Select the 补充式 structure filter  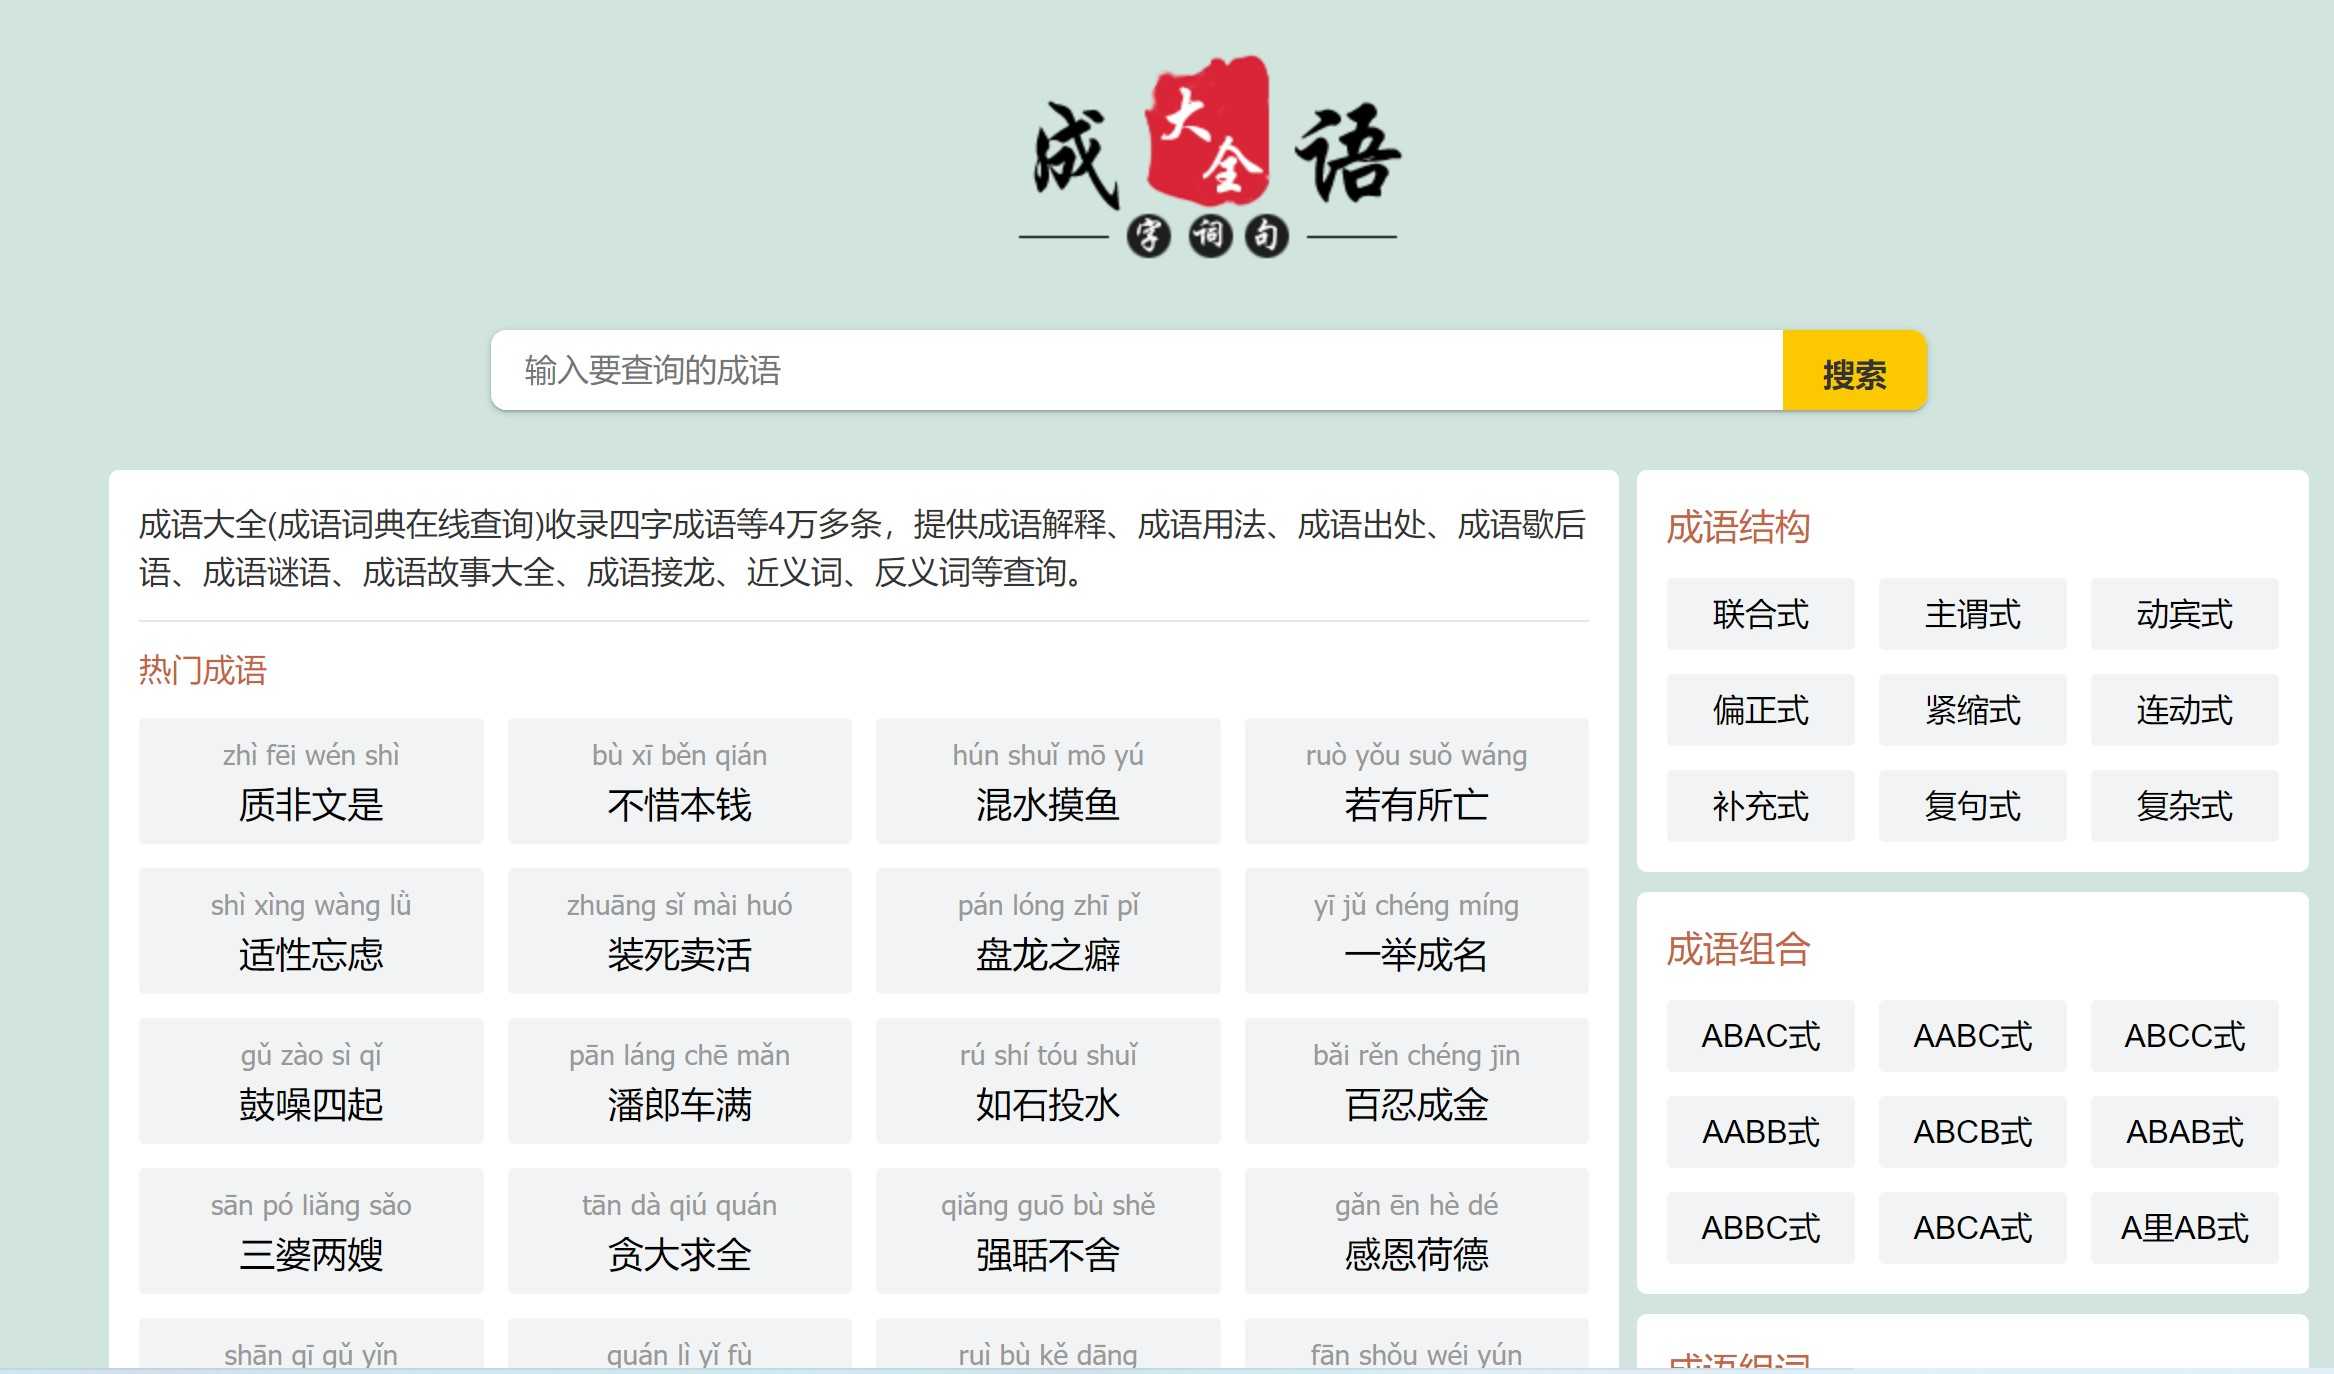coord(1760,806)
